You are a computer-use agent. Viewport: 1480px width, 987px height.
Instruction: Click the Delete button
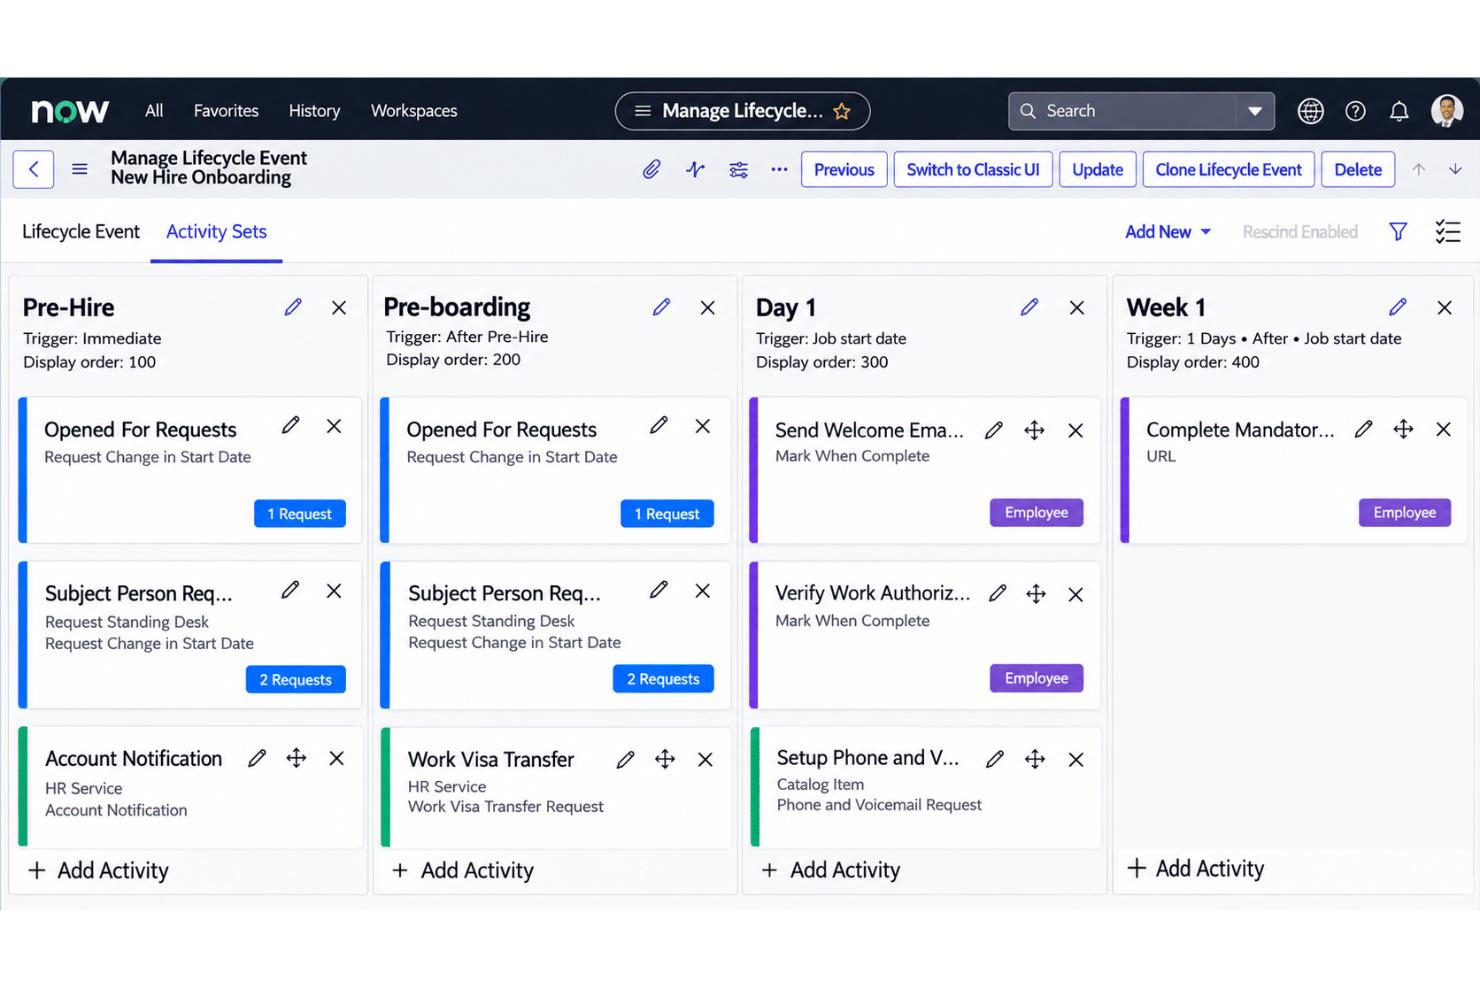point(1358,170)
